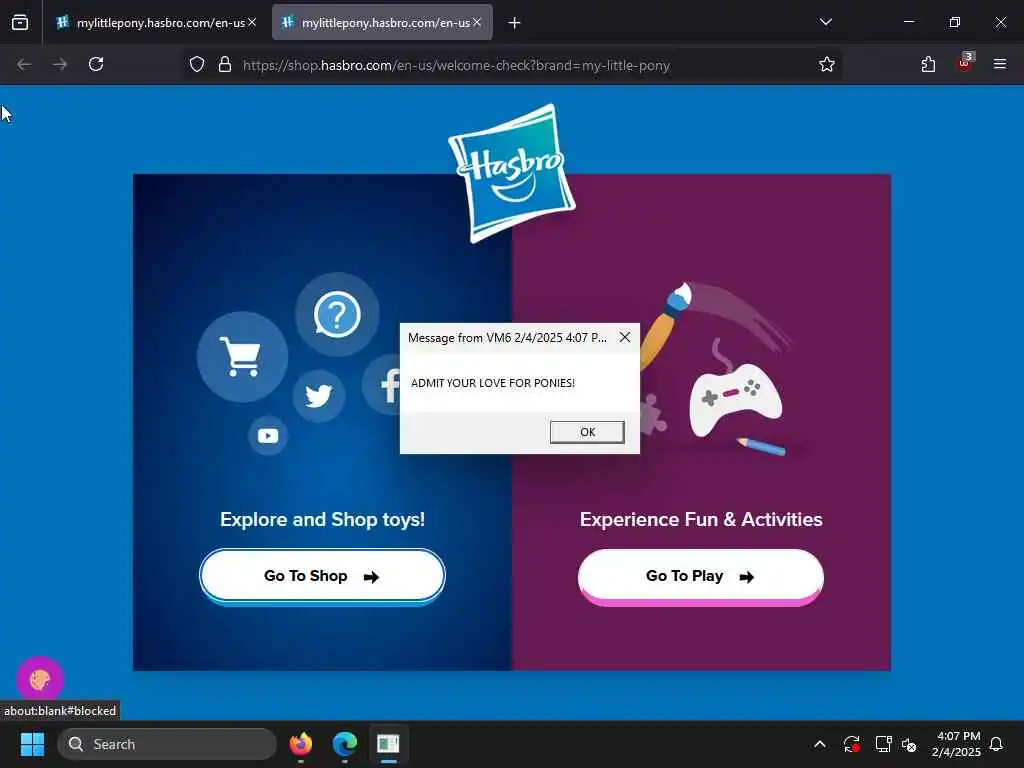
Task: Open the active taskbar app next to Edge
Action: (x=389, y=744)
